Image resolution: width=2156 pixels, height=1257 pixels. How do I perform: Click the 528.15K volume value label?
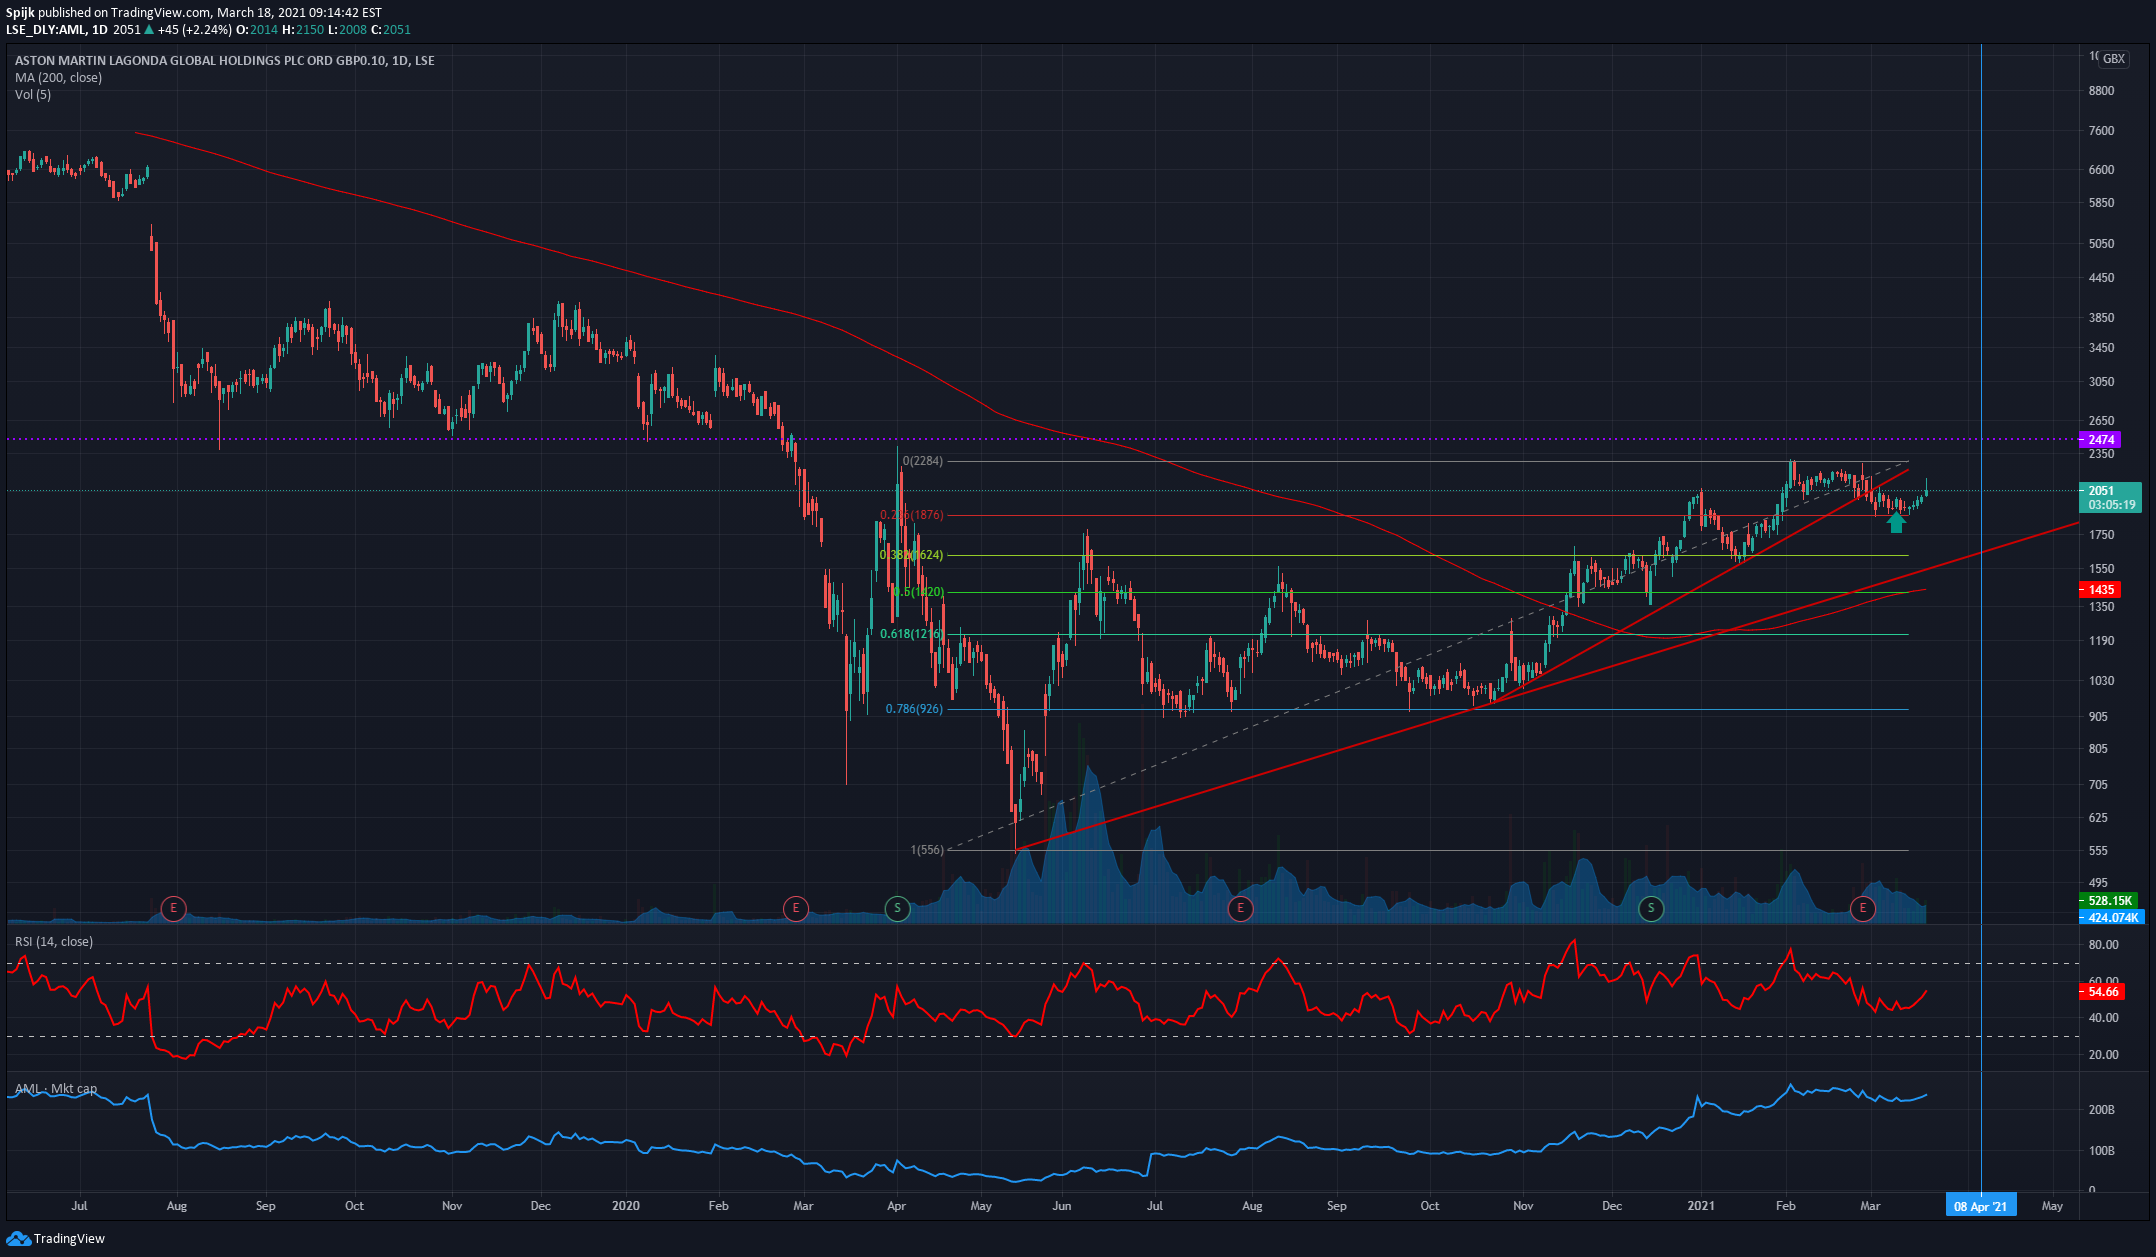coord(2108,900)
